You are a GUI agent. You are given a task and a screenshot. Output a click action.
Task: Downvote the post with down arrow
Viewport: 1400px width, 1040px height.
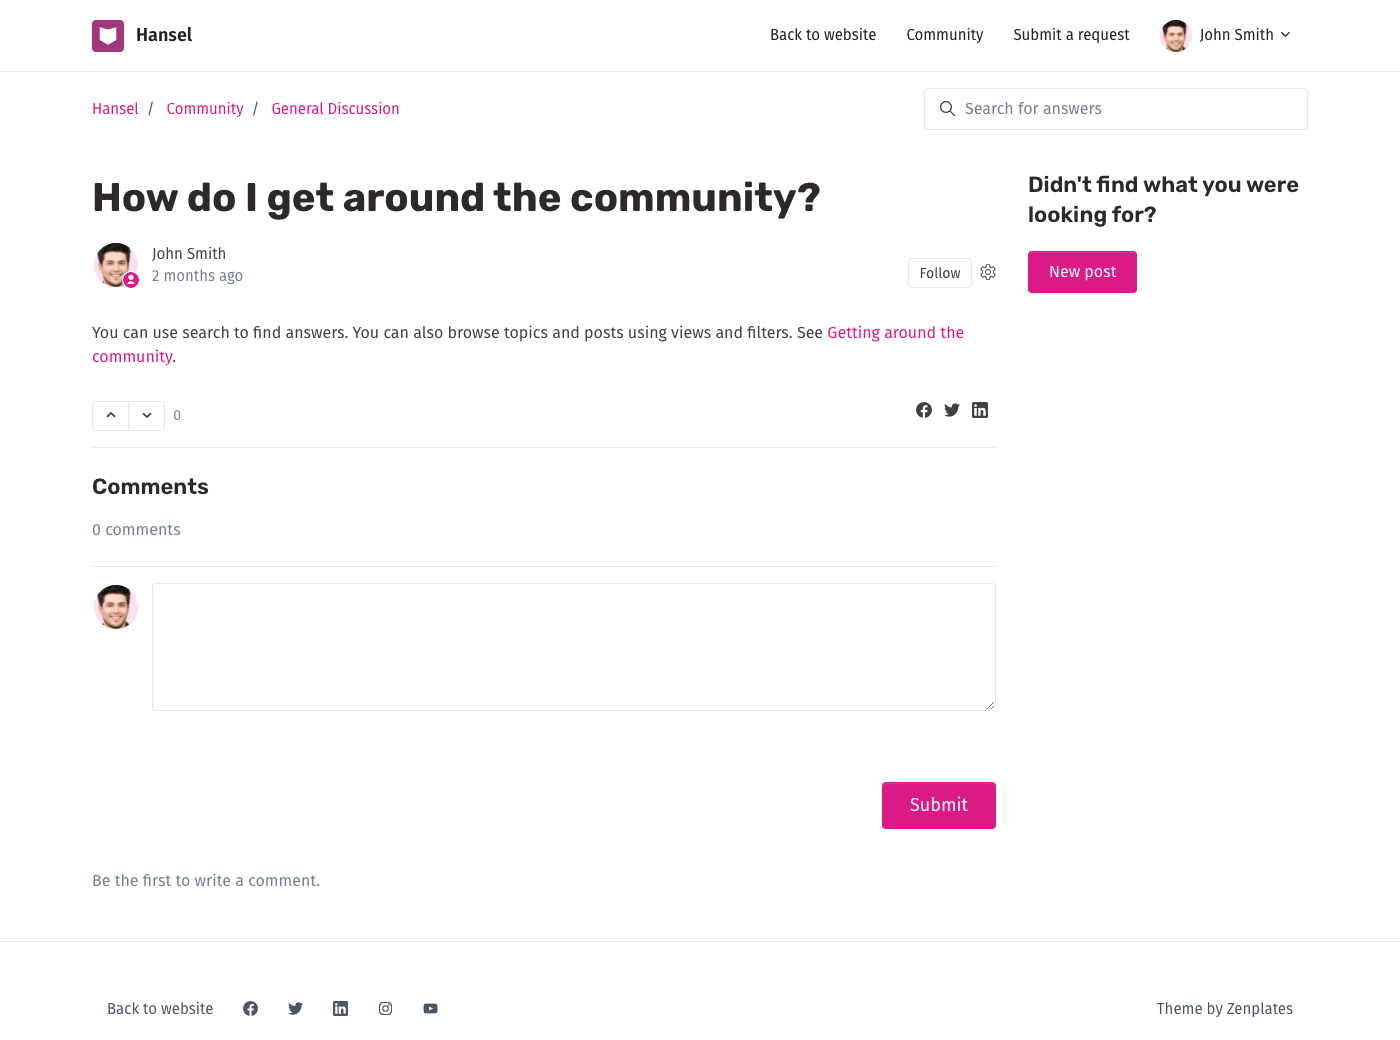pyautogui.click(x=147, y=415)
